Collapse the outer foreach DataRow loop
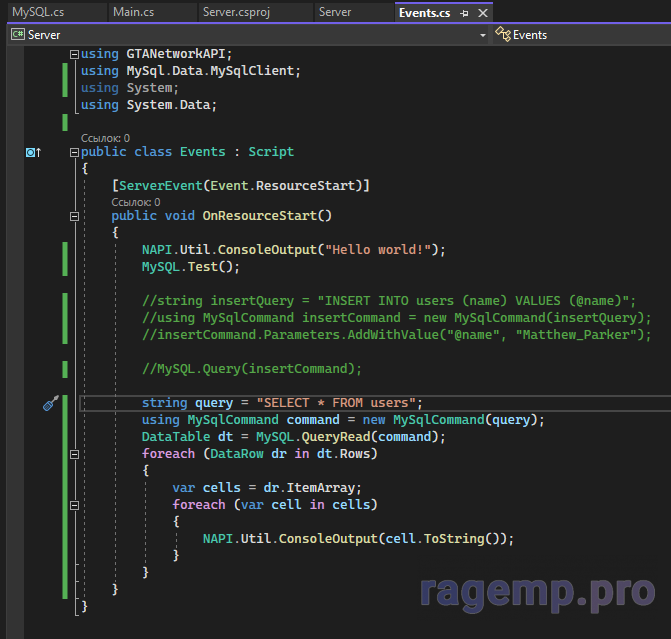This screenshot has width=671, height=639. point(74,454)
